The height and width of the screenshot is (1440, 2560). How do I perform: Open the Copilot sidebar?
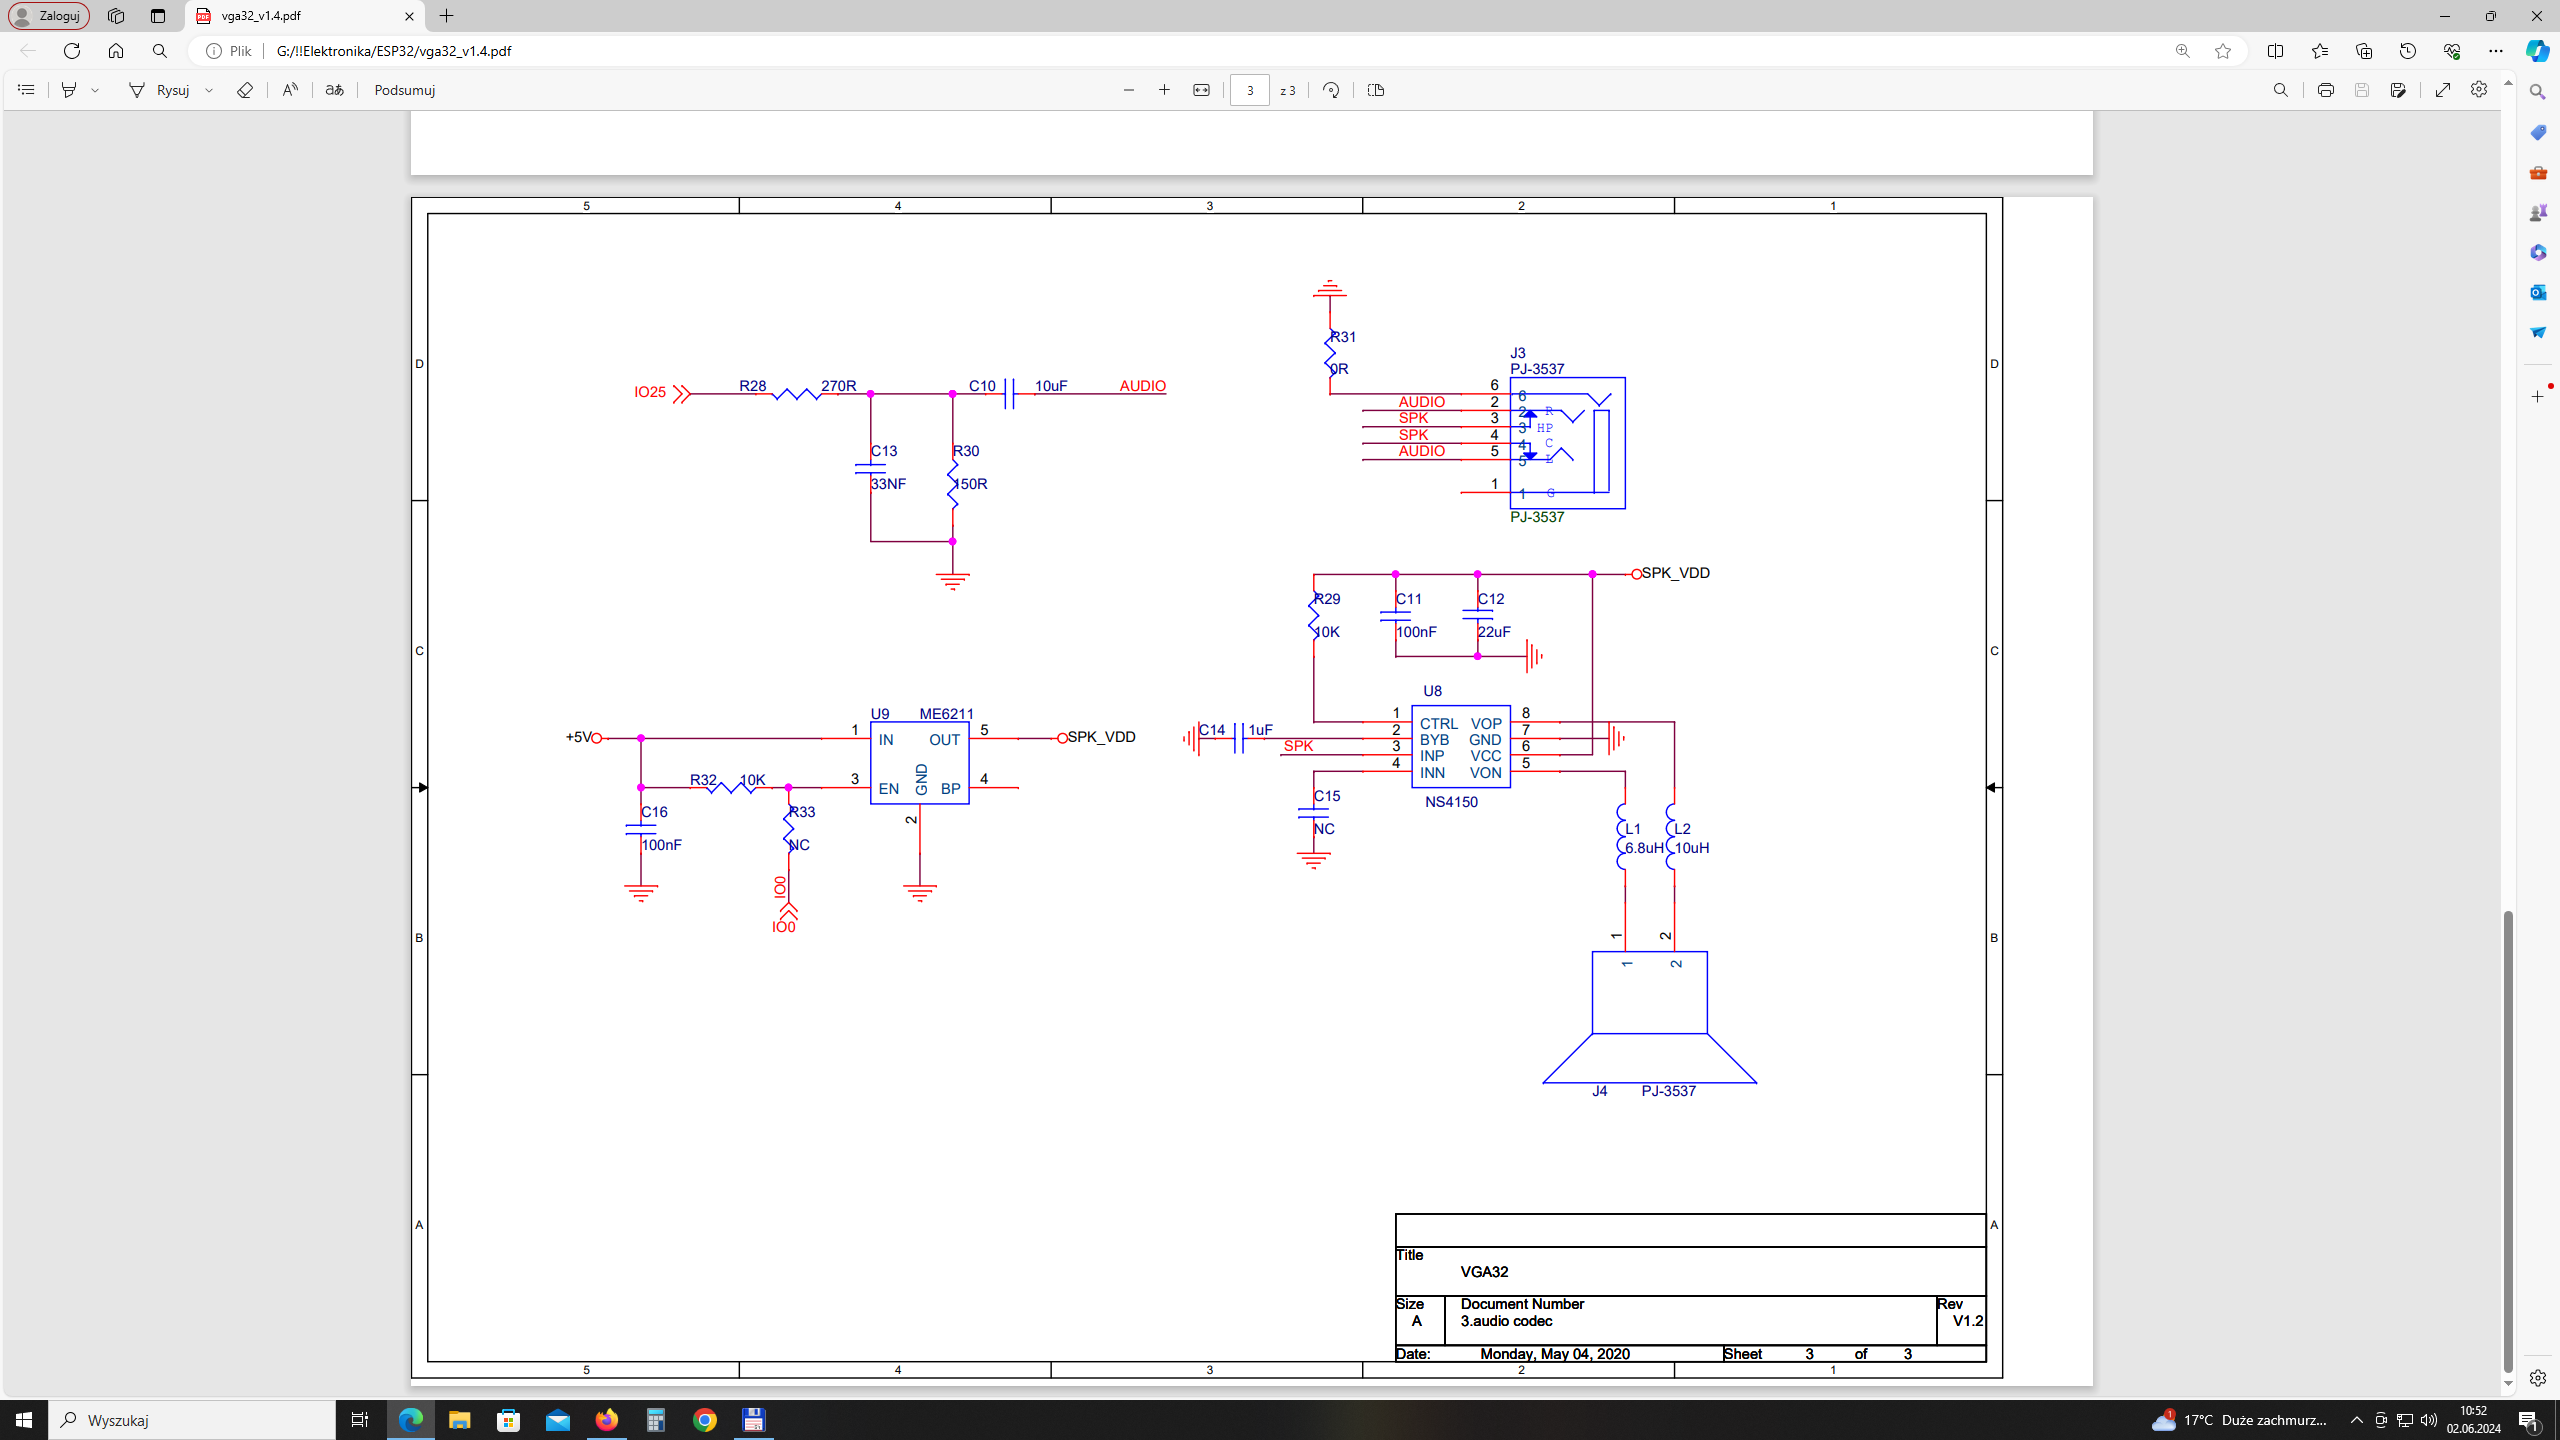tap(2538, 51)
